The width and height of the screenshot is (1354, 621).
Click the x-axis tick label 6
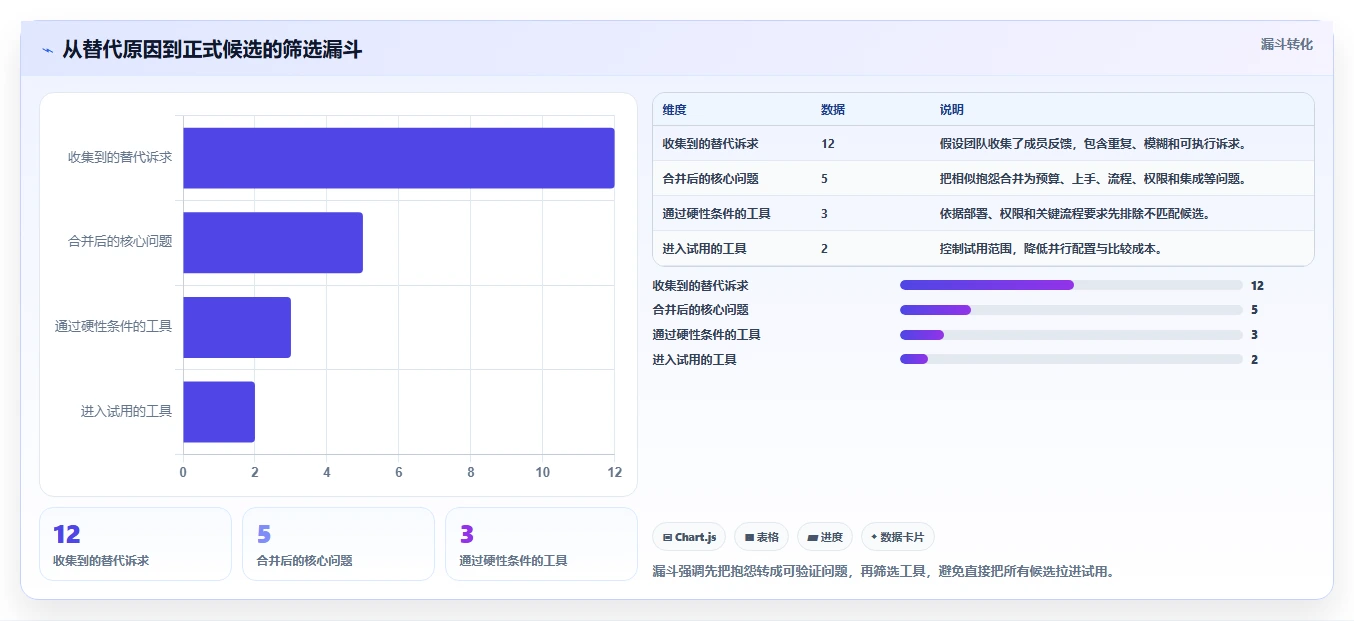click(399, 472)
